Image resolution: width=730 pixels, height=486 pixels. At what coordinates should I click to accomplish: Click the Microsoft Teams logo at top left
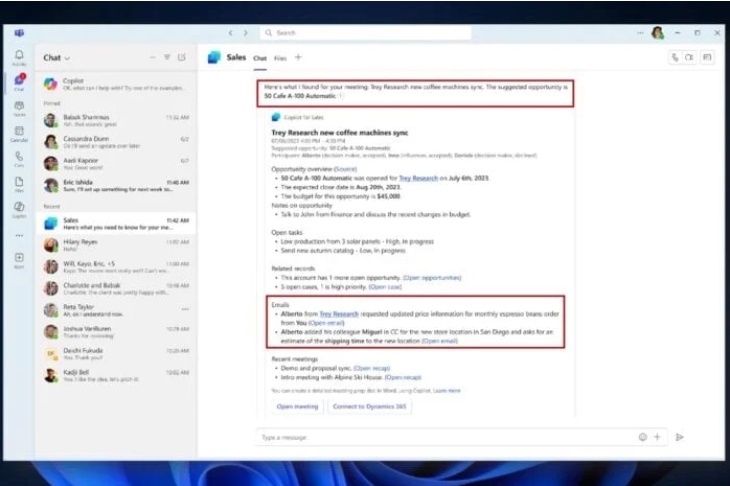pos(19,33)
